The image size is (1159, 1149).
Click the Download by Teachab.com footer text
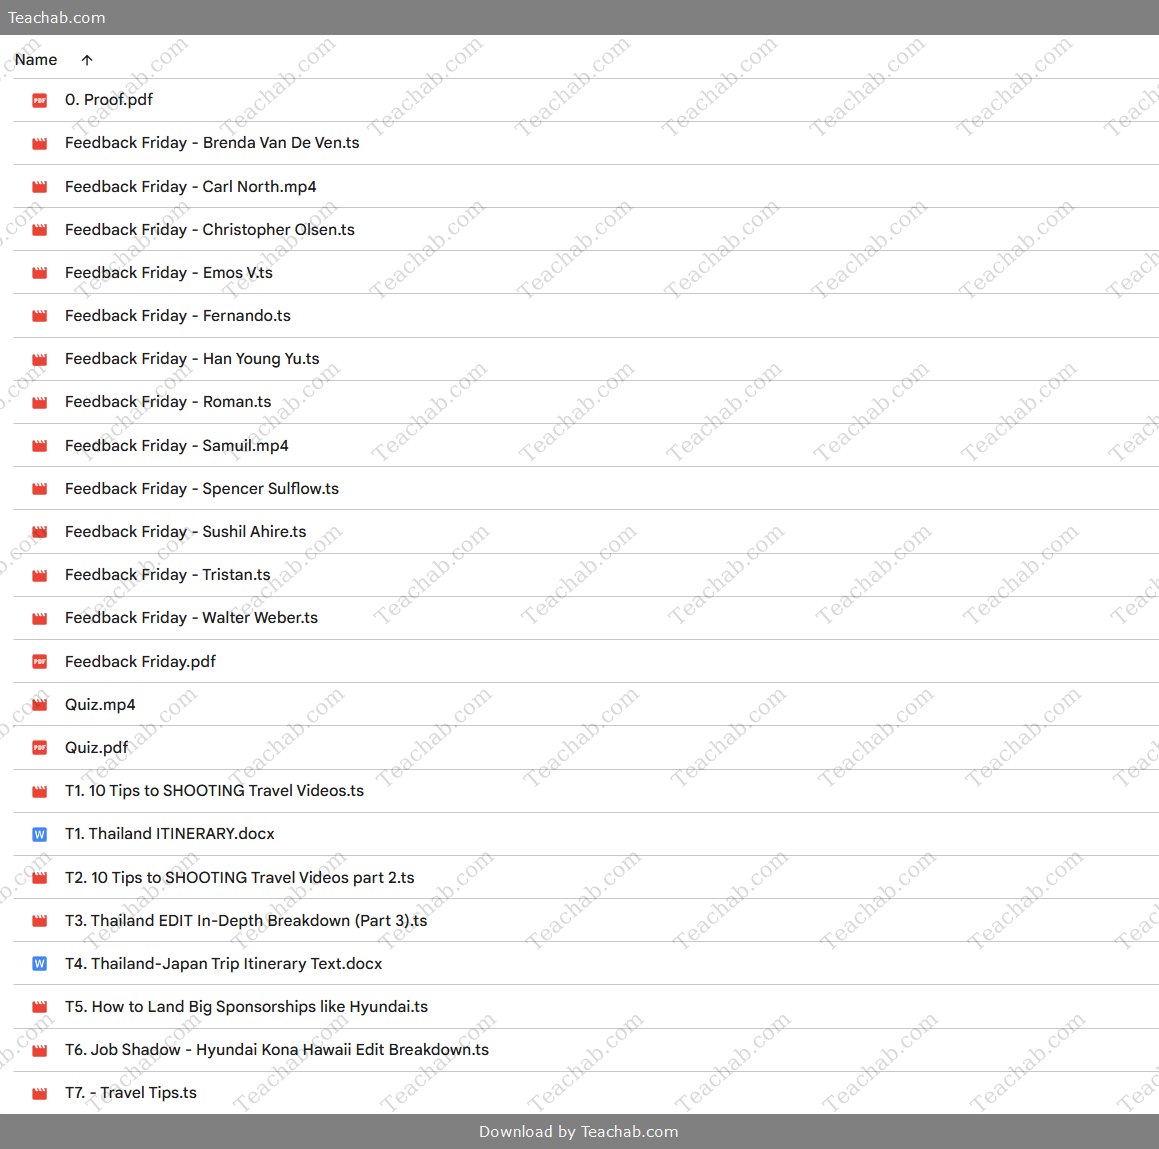click(x=579, y=1132)
